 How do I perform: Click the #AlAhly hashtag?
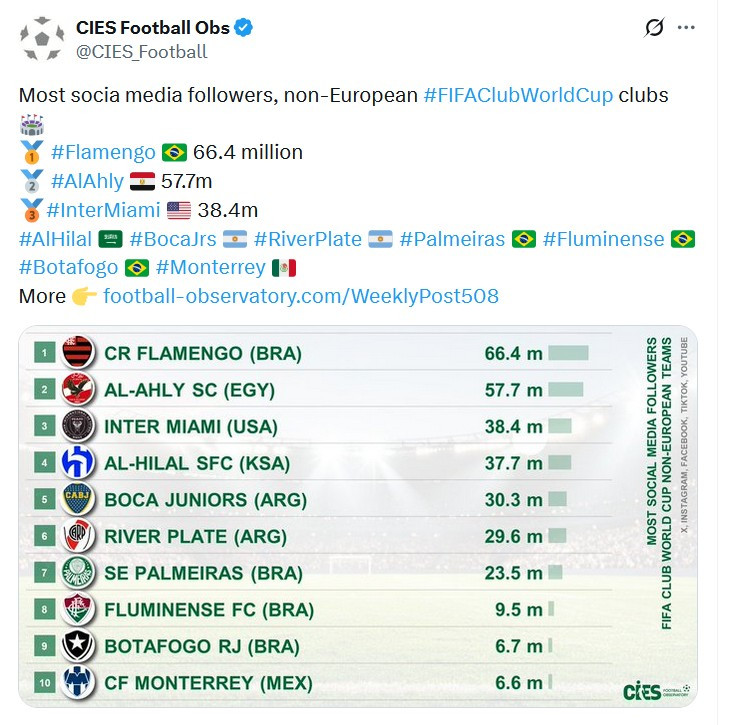[x=87, y=181]
